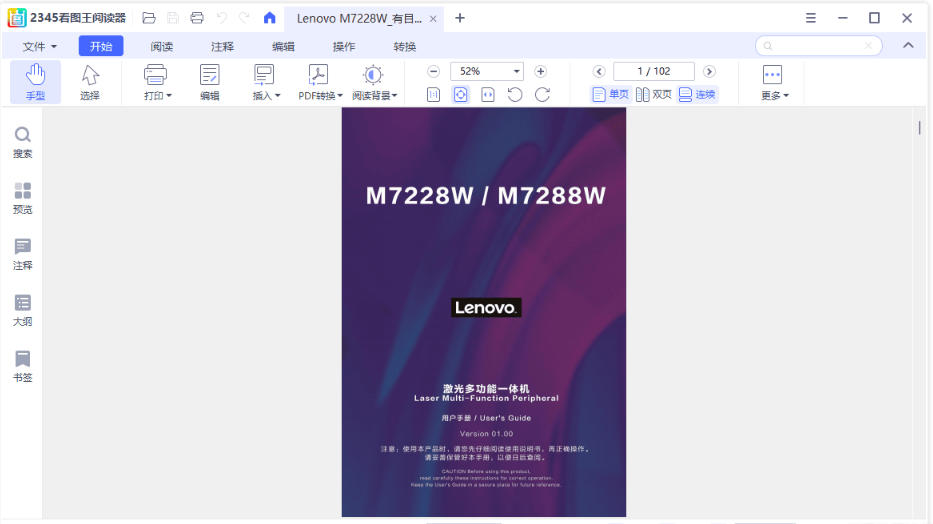Open the hamburger main menu
The width and height of the screenshot is (933, 524).
(810, 18)
